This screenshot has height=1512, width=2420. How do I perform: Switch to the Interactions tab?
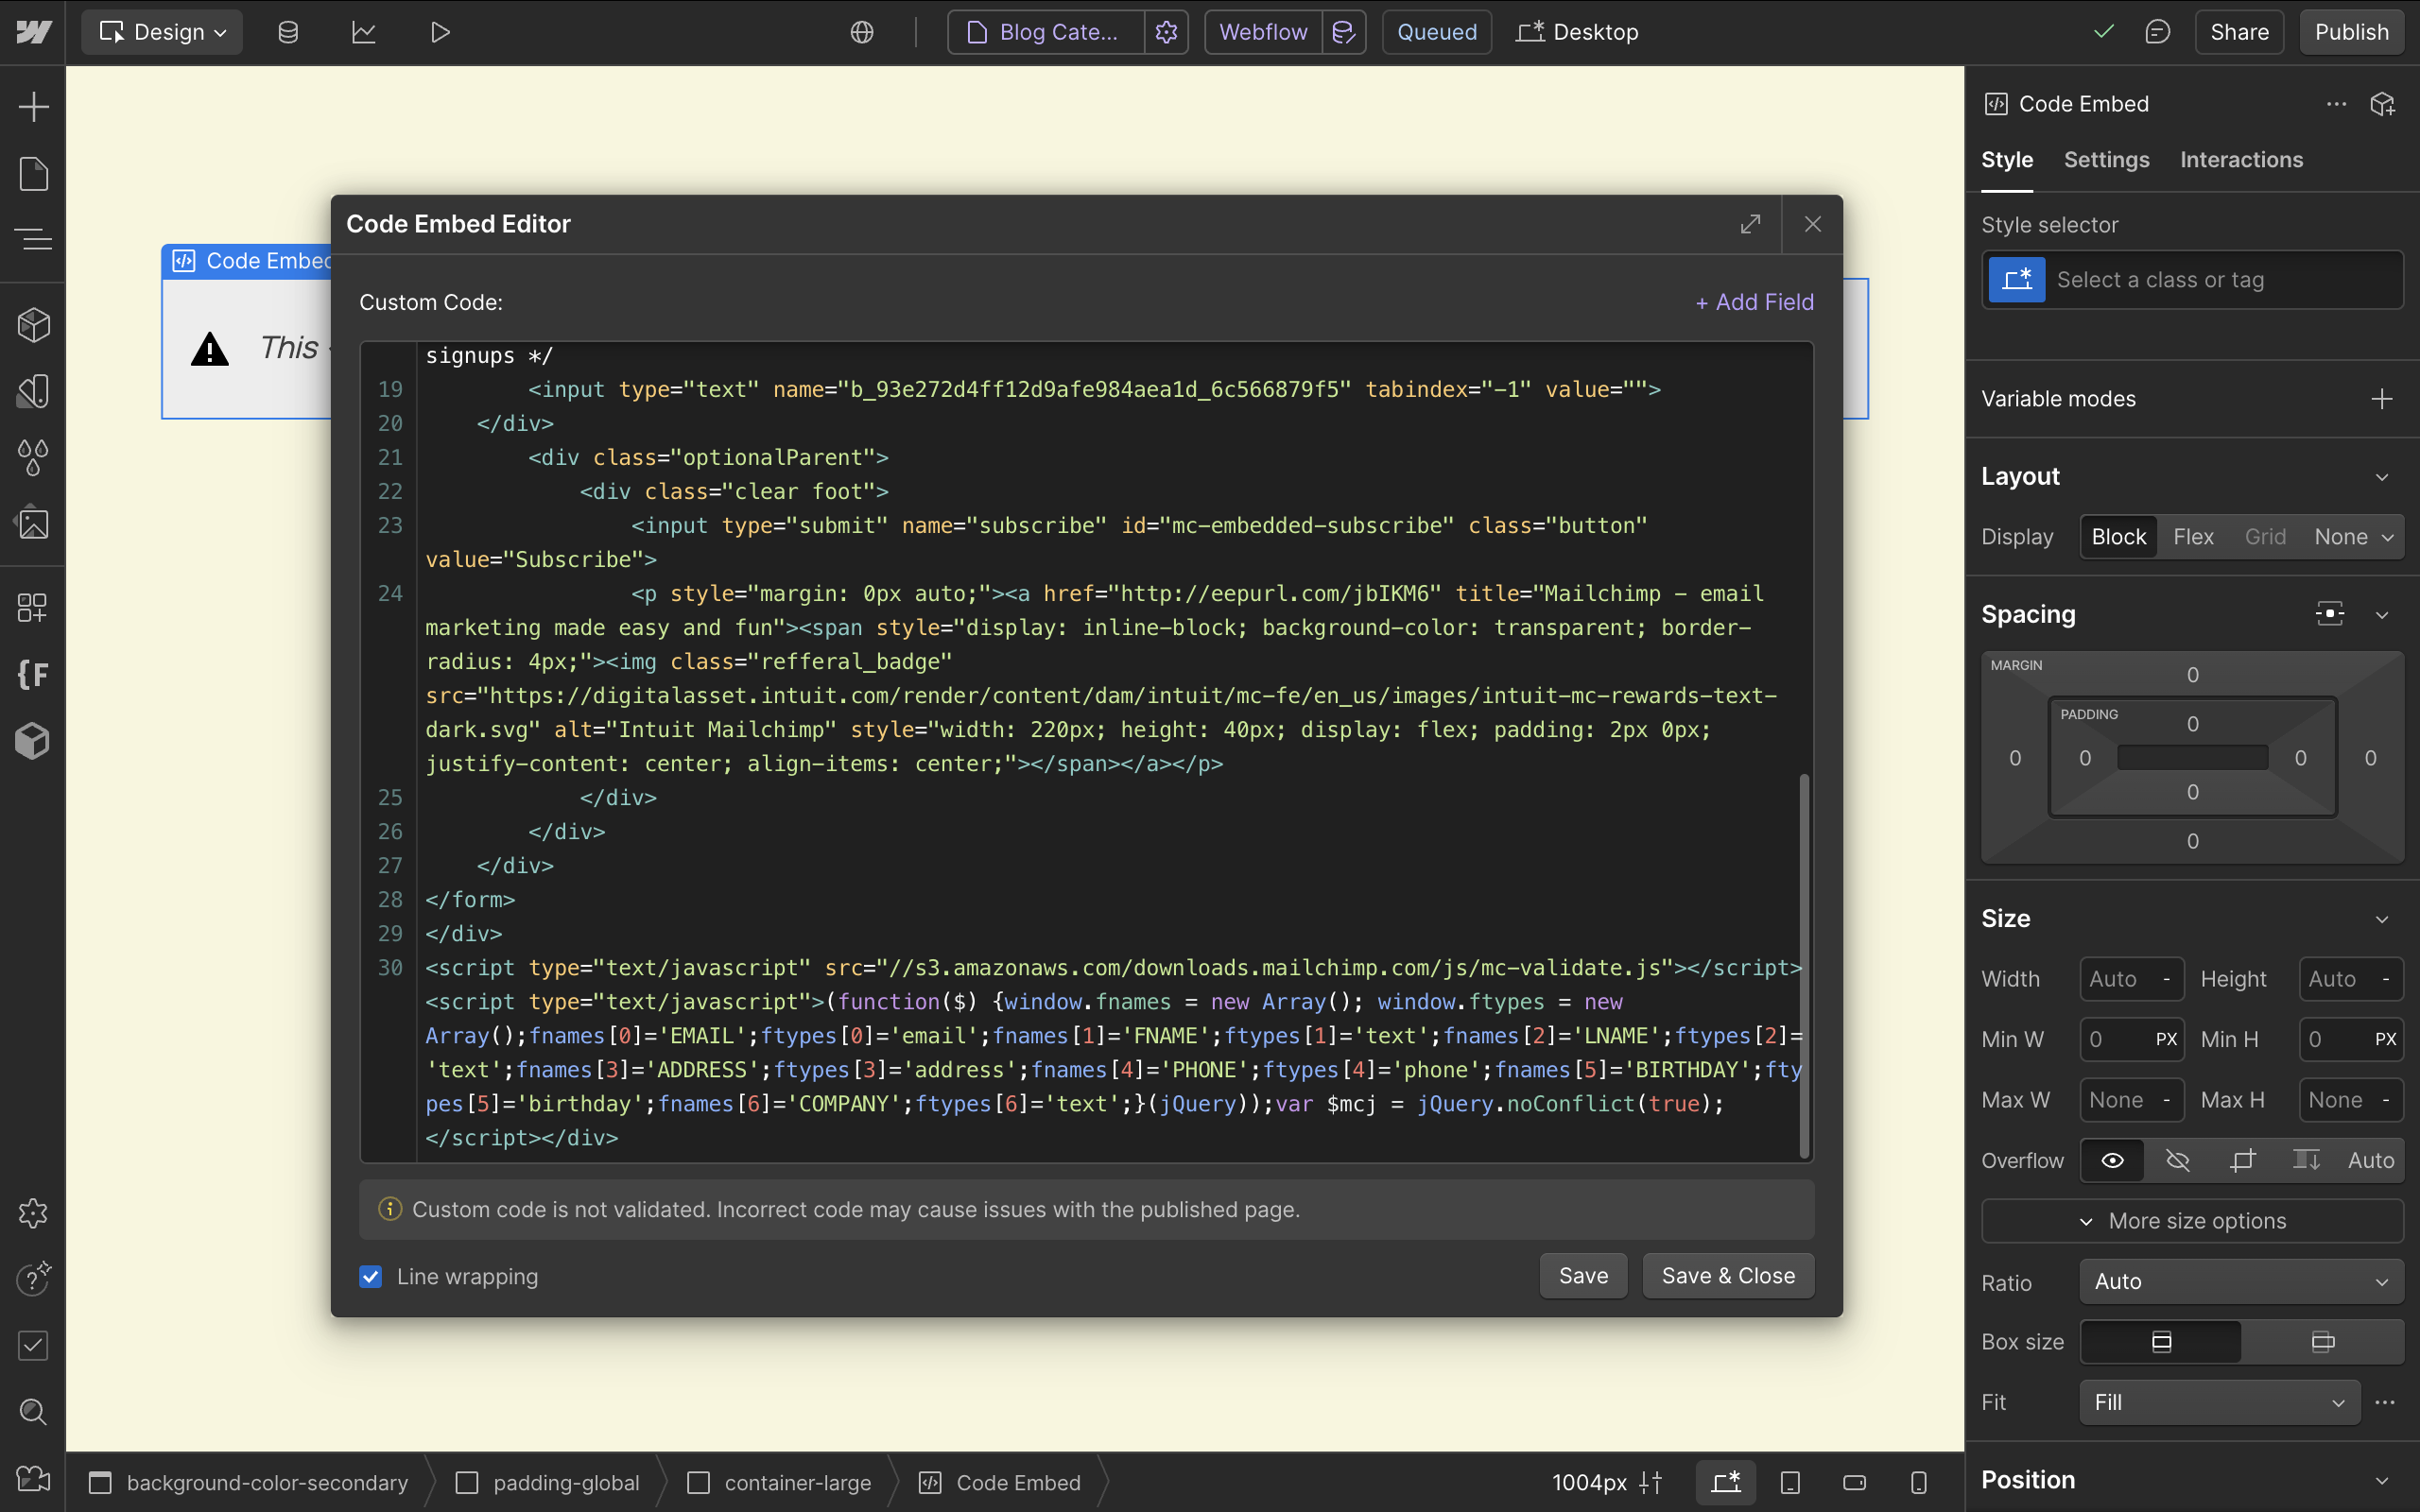point(2241,160)
